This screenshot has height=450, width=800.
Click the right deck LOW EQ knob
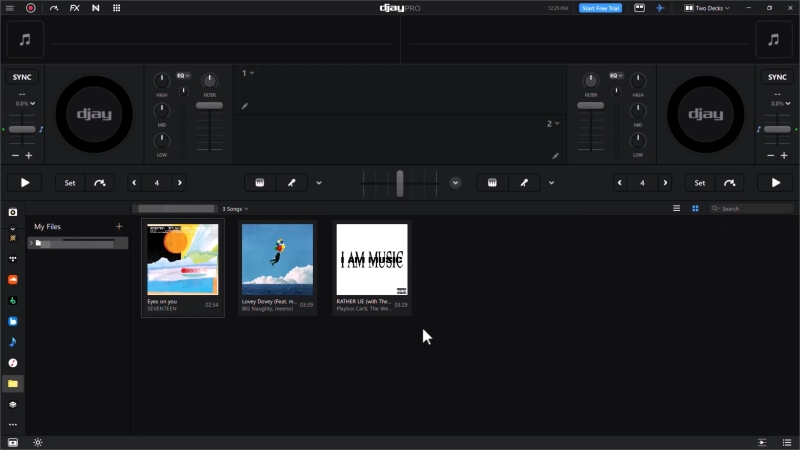click(x=638, y=140)
